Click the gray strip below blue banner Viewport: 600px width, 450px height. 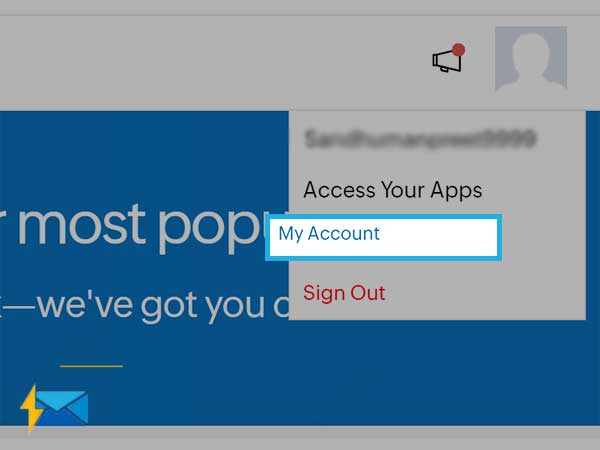(300, 438)
